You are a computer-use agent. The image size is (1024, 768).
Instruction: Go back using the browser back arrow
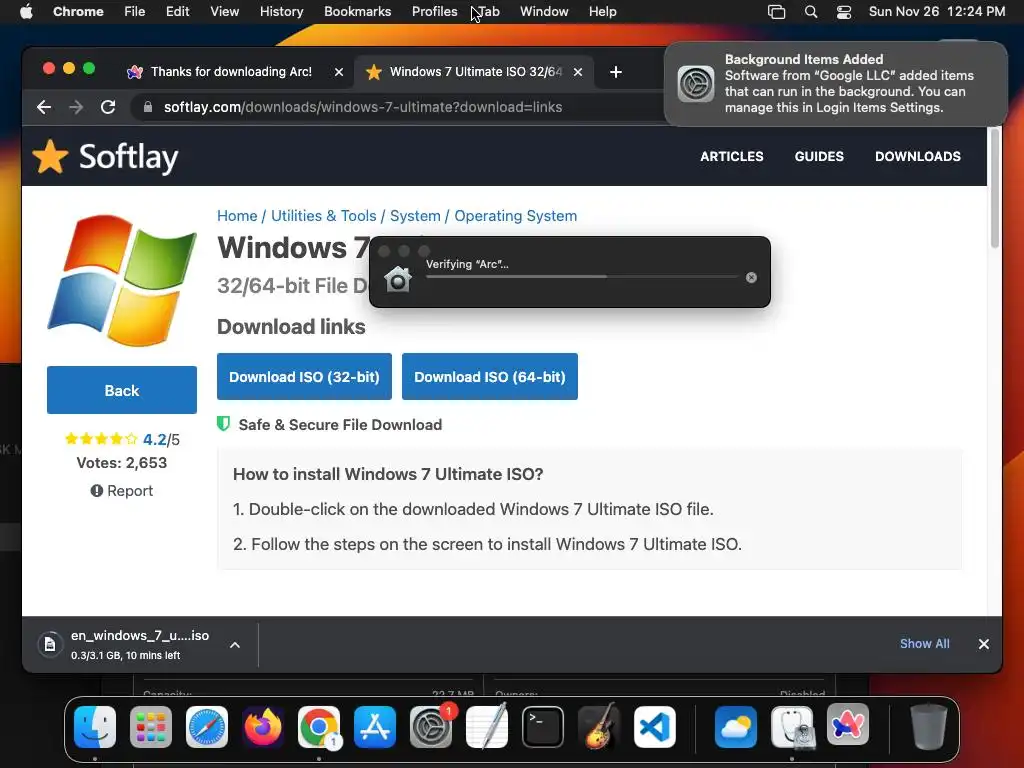pyautogui.click(x=44, y=107)
